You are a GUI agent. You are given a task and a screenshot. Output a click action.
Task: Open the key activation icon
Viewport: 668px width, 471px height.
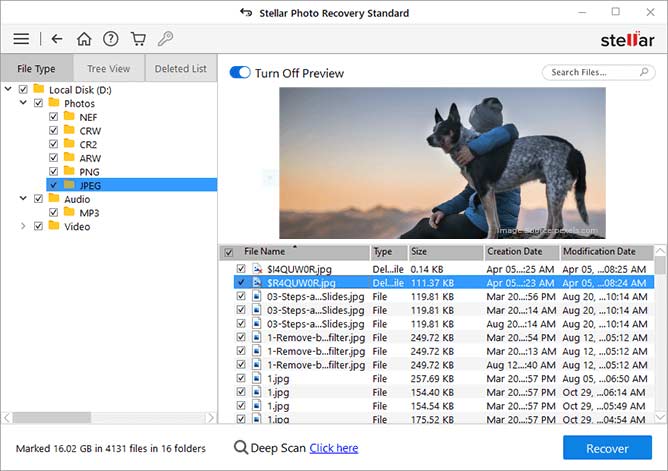(x=165, y=39)
